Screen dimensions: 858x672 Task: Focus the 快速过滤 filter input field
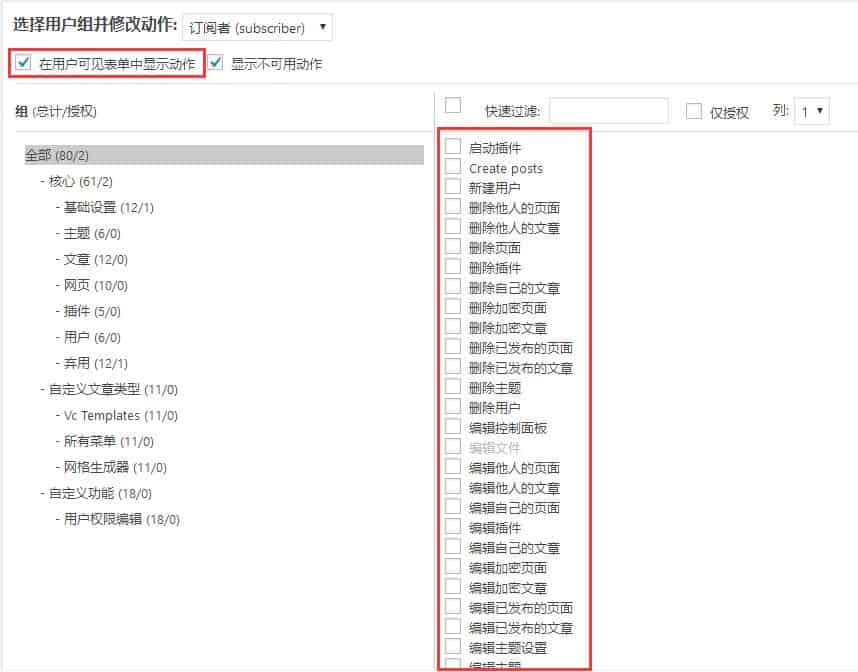click(608, 111)
